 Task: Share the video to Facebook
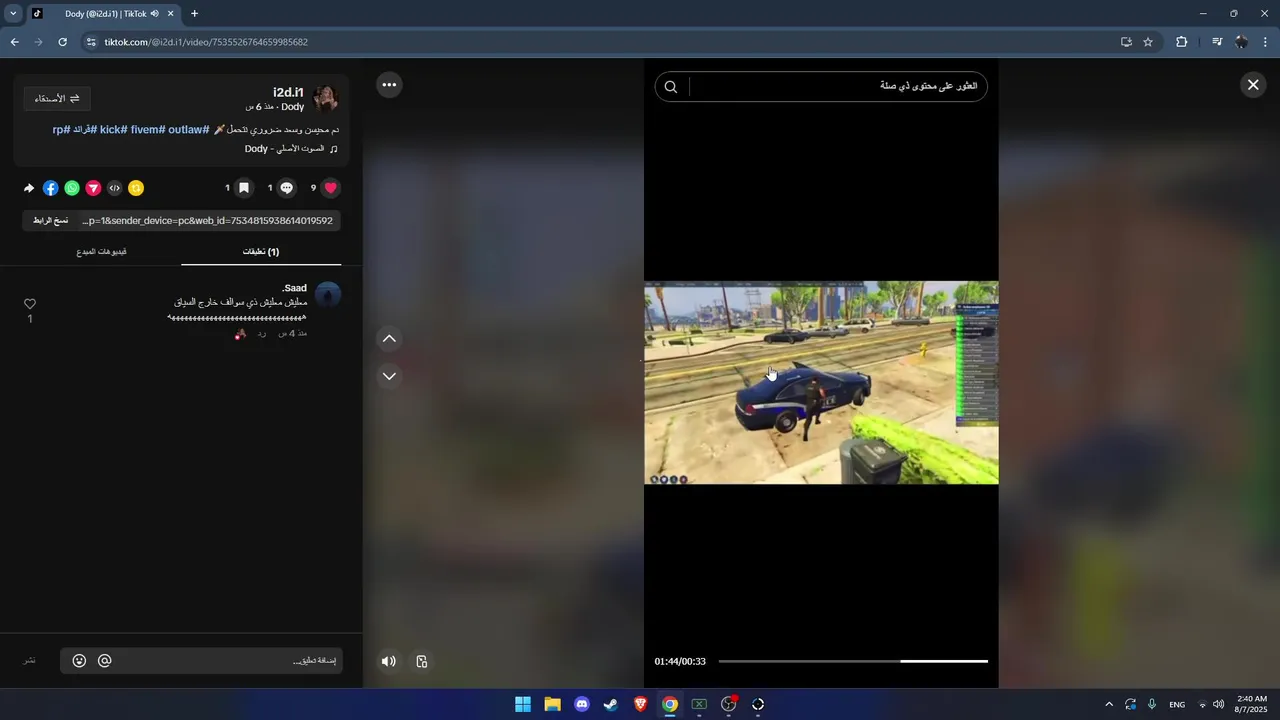click(x=51, y=188)
